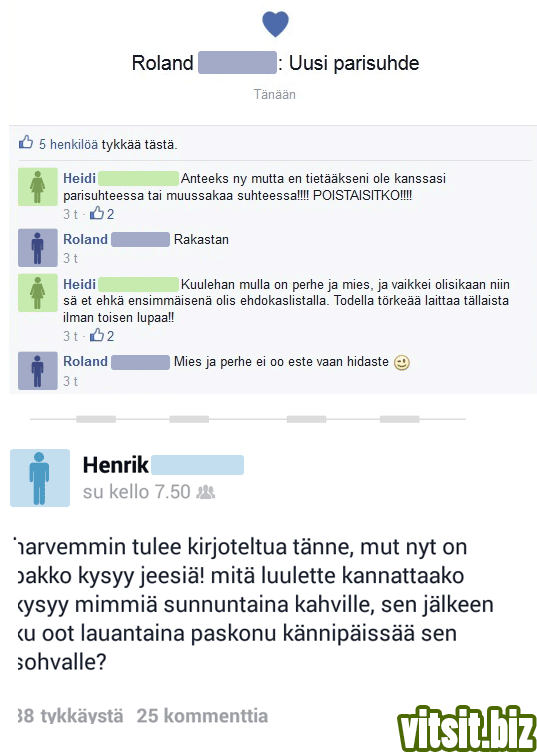Open Heidi's green avatar on first comment
537x754 pixels.
click(x=37, y=187)
